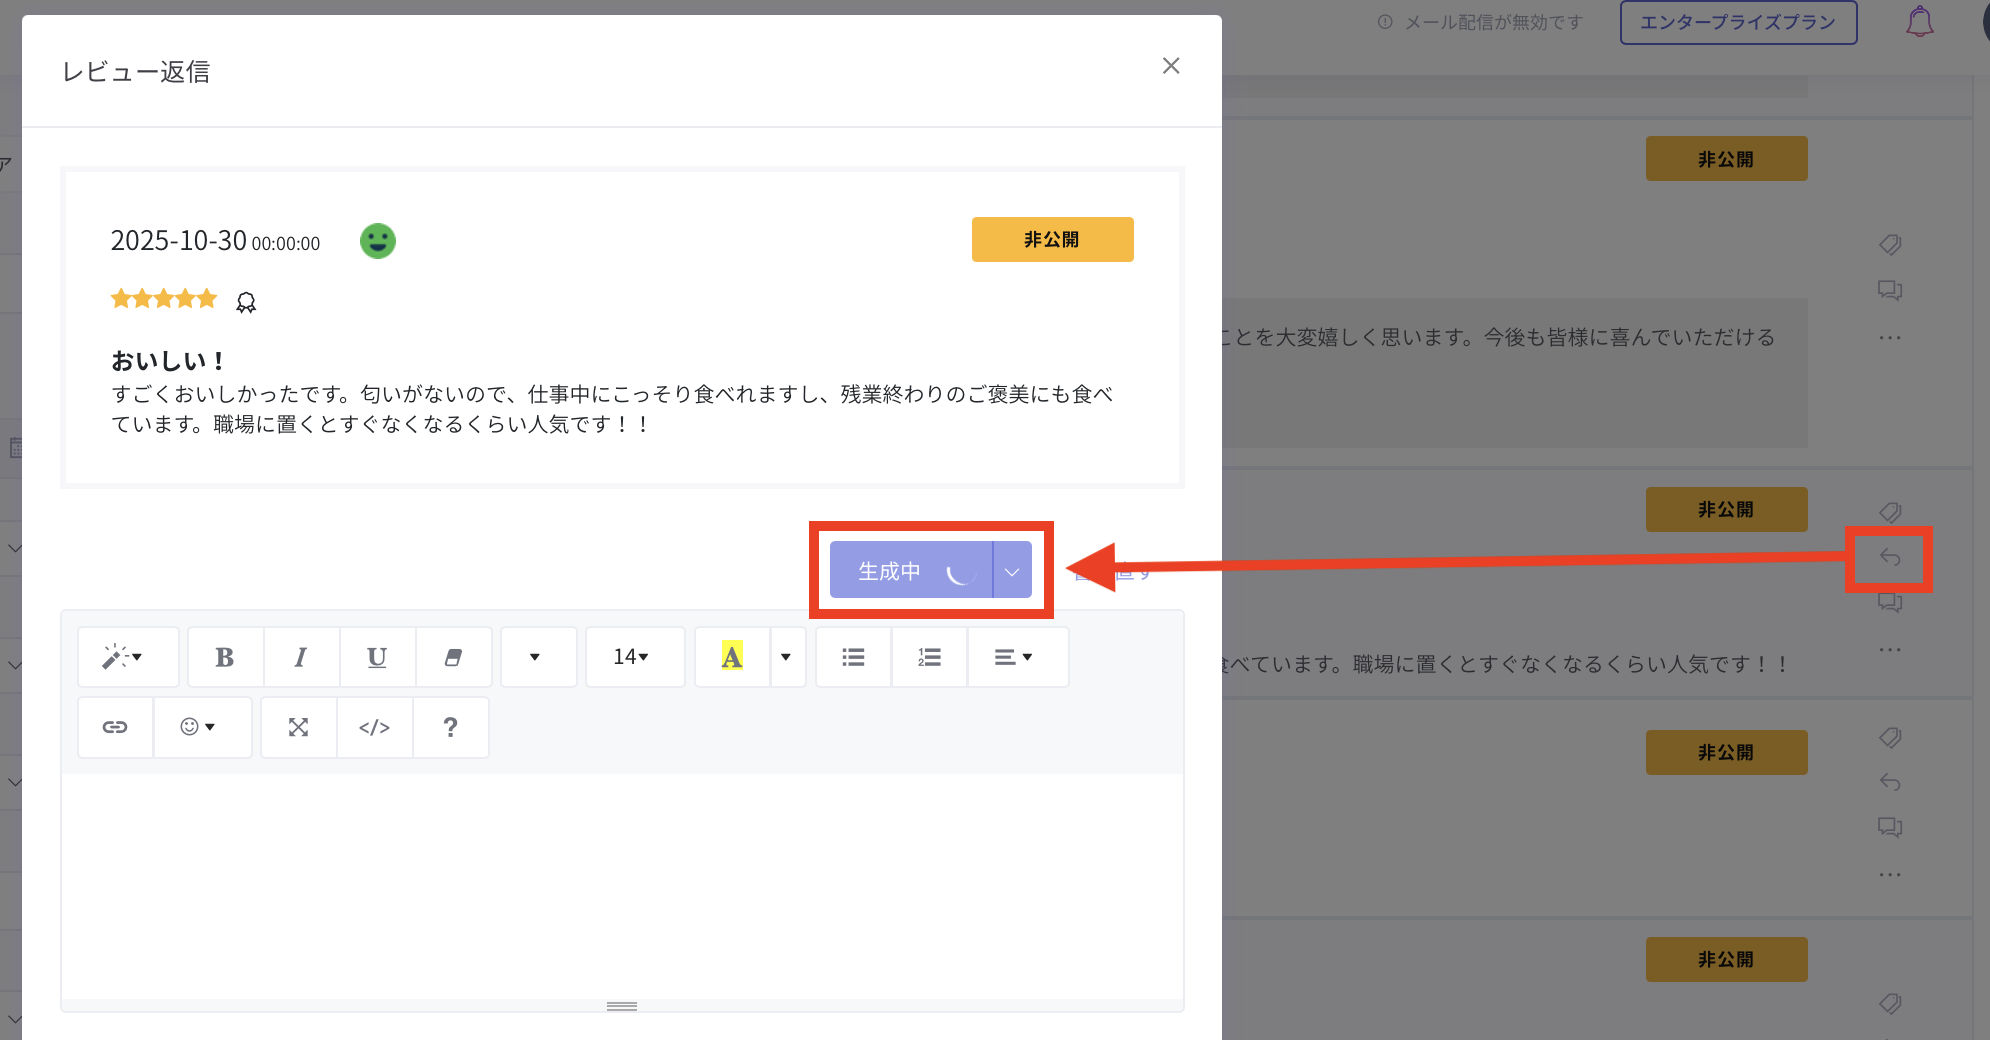The width and height of the screenshot is (1990, 1040).
Task: Insert an unordered bullet list
Action: (x=853, y=657)
